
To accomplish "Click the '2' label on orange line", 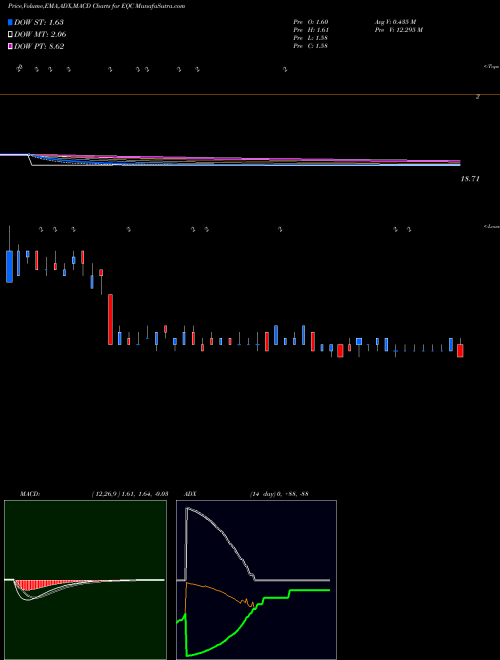I will 478,97.
